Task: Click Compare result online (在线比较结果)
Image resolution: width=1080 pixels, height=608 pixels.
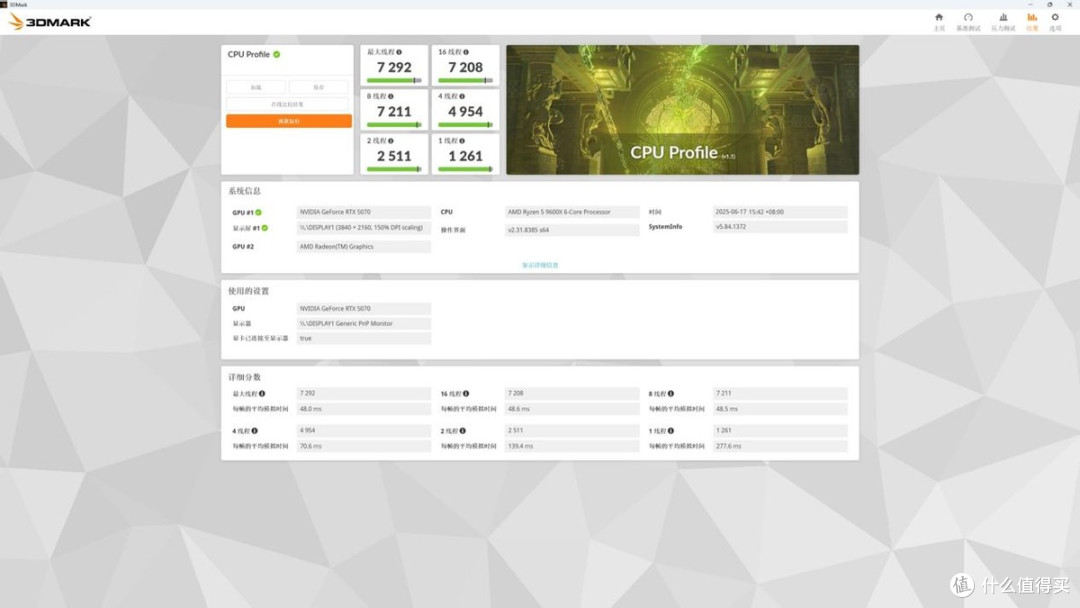Action: tap(287, 105)
